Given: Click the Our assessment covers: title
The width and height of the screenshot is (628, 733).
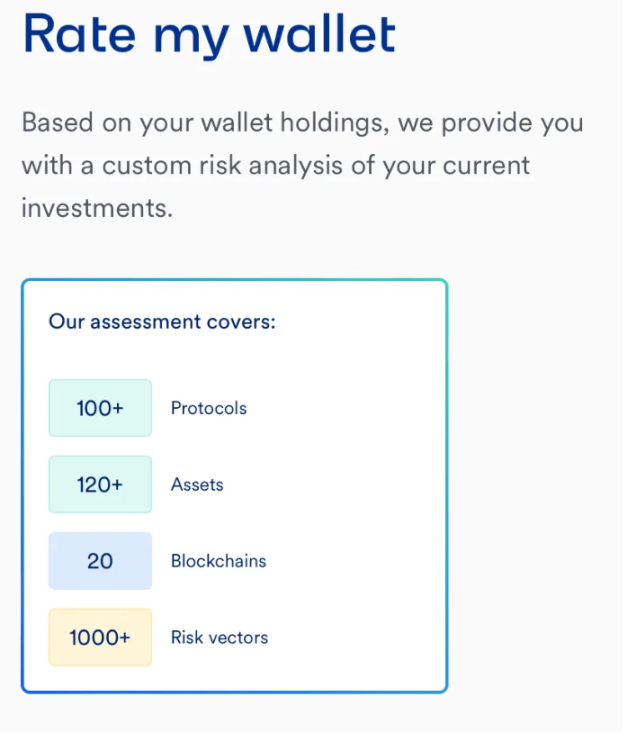Looking at the screenshot, I should coord(162,322).
